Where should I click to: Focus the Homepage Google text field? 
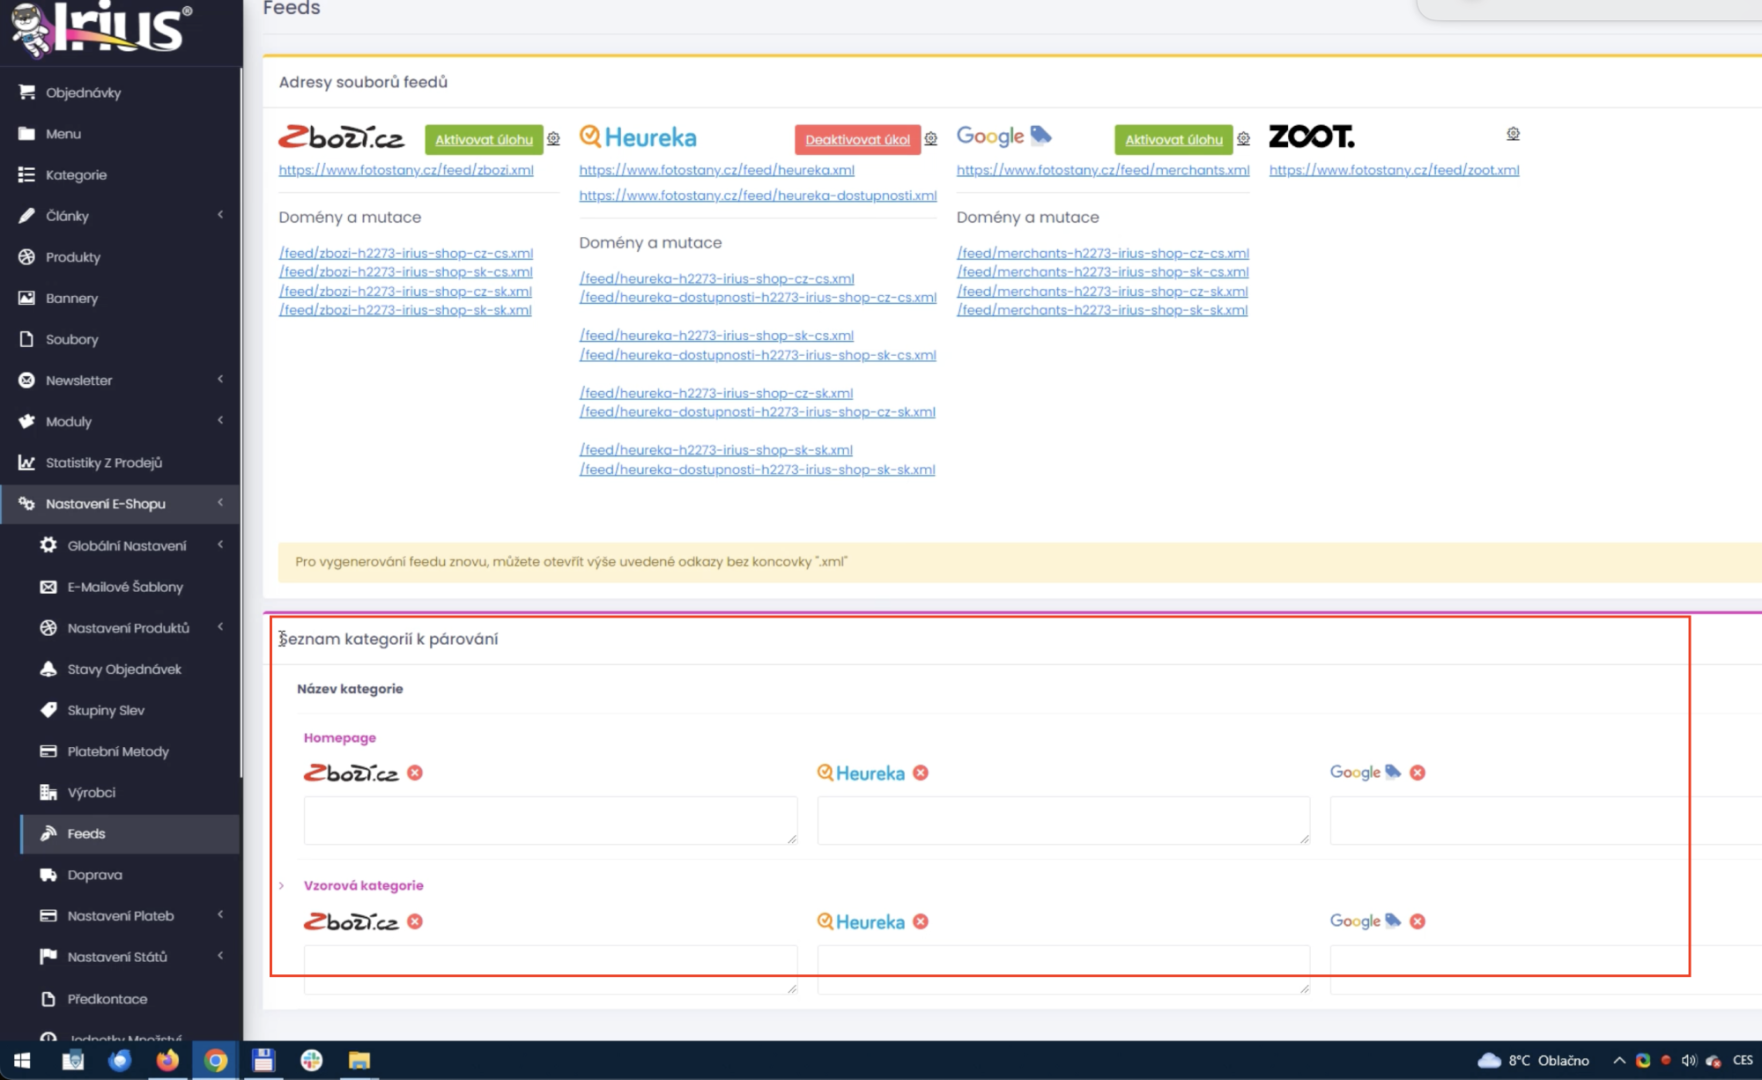tap(1545, 821)
